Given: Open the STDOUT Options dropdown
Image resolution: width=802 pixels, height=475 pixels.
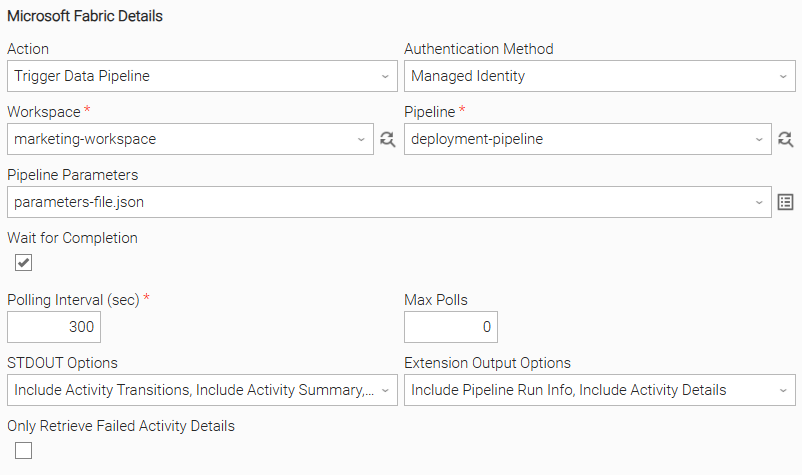Looking at the screenshot, I should 202,390.
